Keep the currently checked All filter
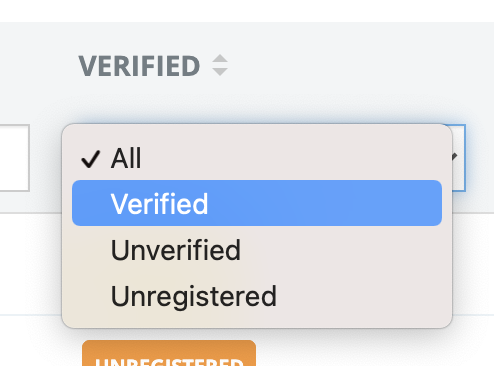 [257, 158]
